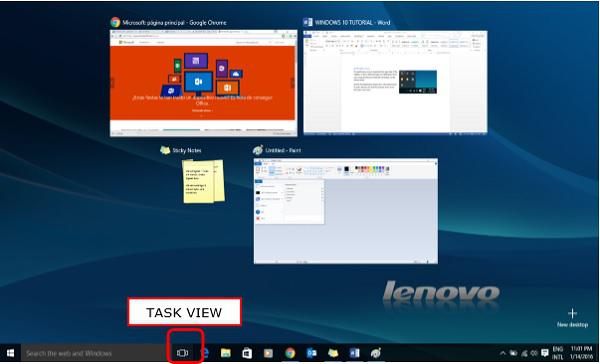Click the Task View button on the taskbar
This screenshot has width=600, height=364.
[x=183, y=353]
